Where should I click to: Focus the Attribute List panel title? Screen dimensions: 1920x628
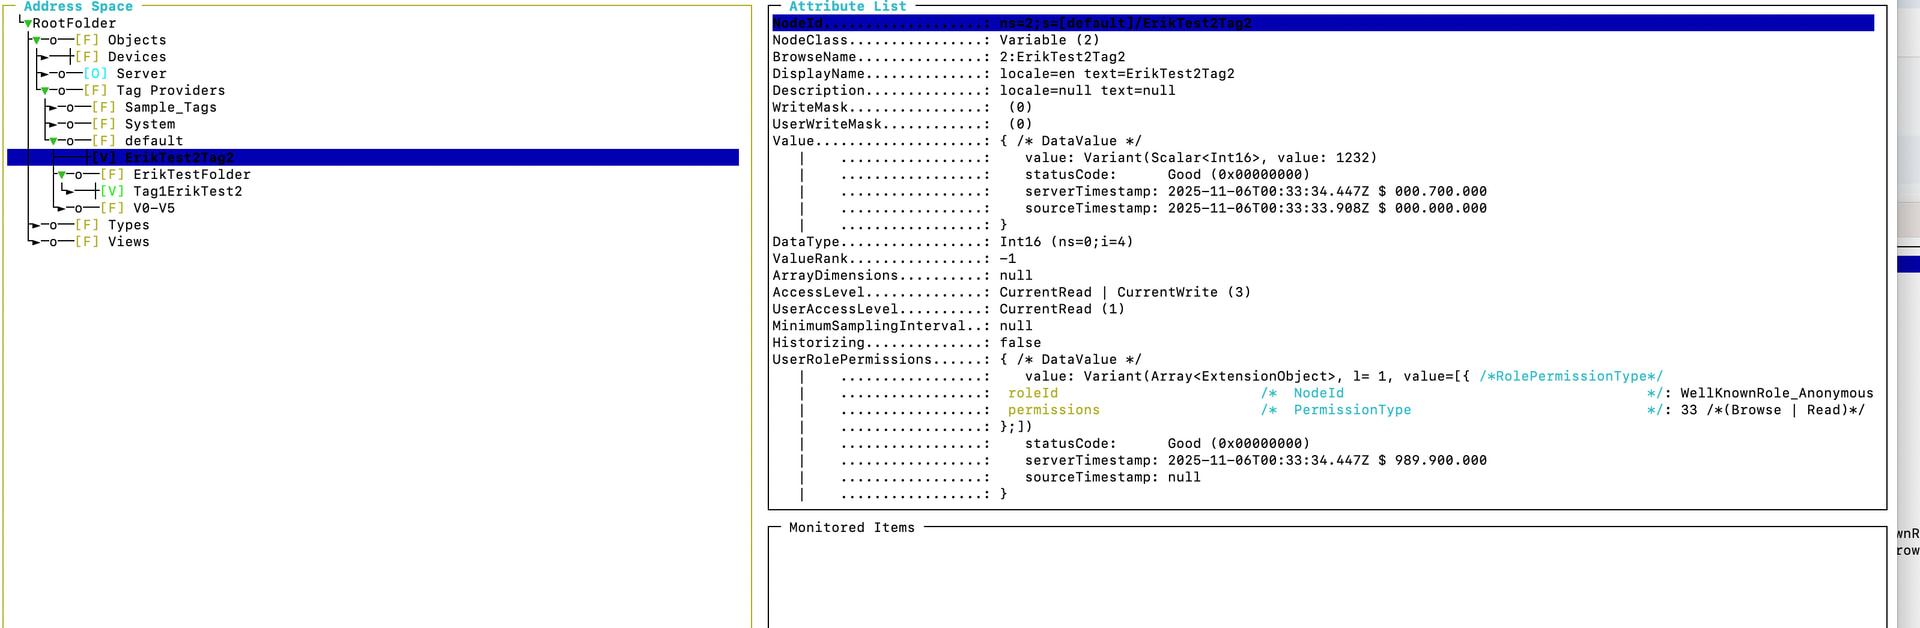[847, 7]
